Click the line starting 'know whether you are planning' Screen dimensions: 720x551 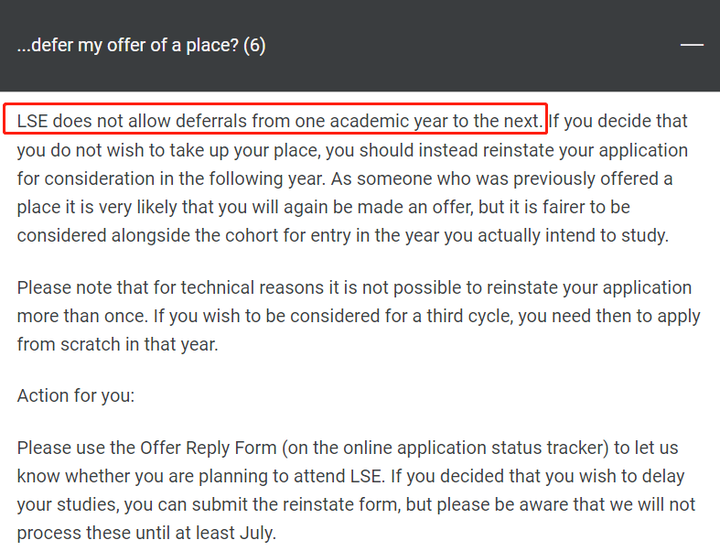point(351,477)
